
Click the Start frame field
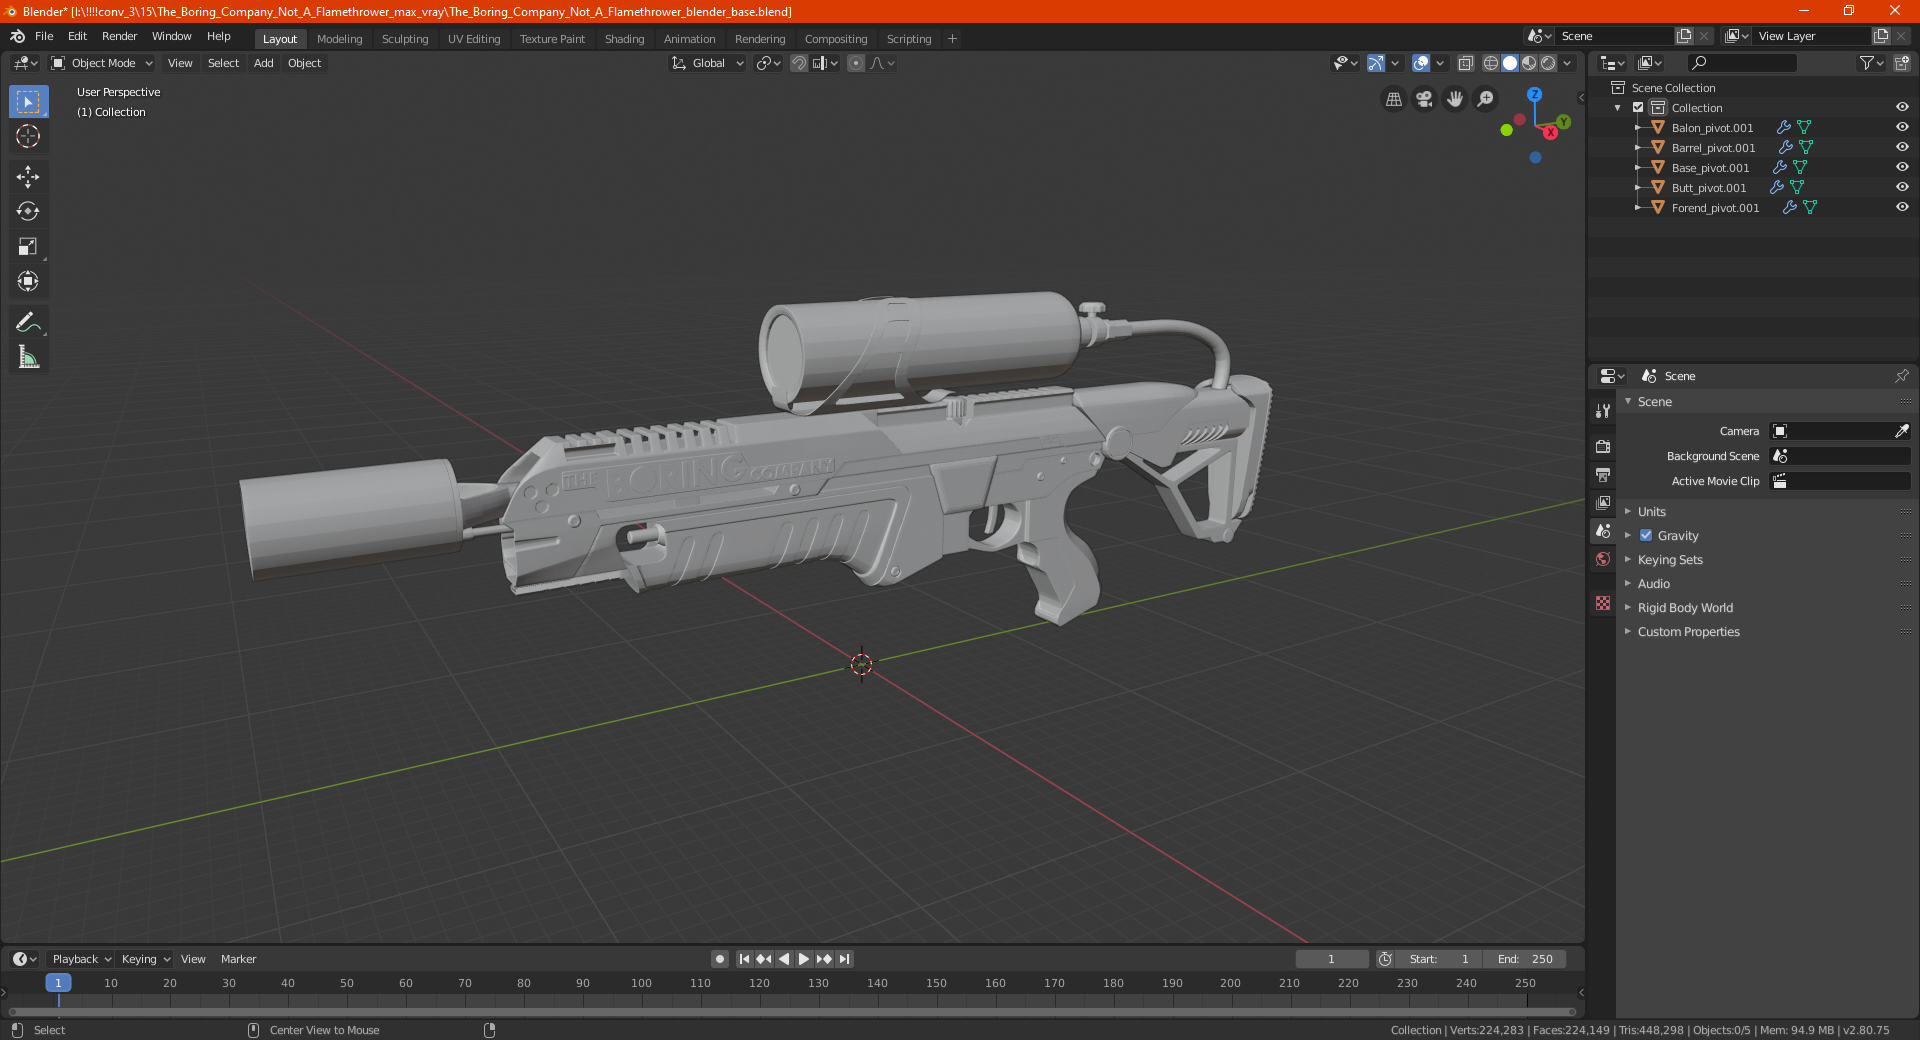click(1439, 959)
